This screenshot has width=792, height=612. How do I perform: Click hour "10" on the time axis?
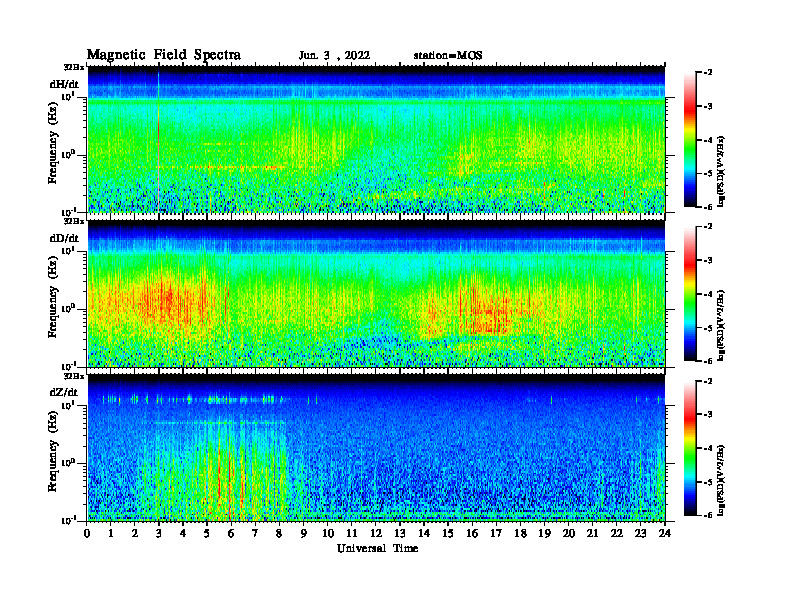point(328,533)
